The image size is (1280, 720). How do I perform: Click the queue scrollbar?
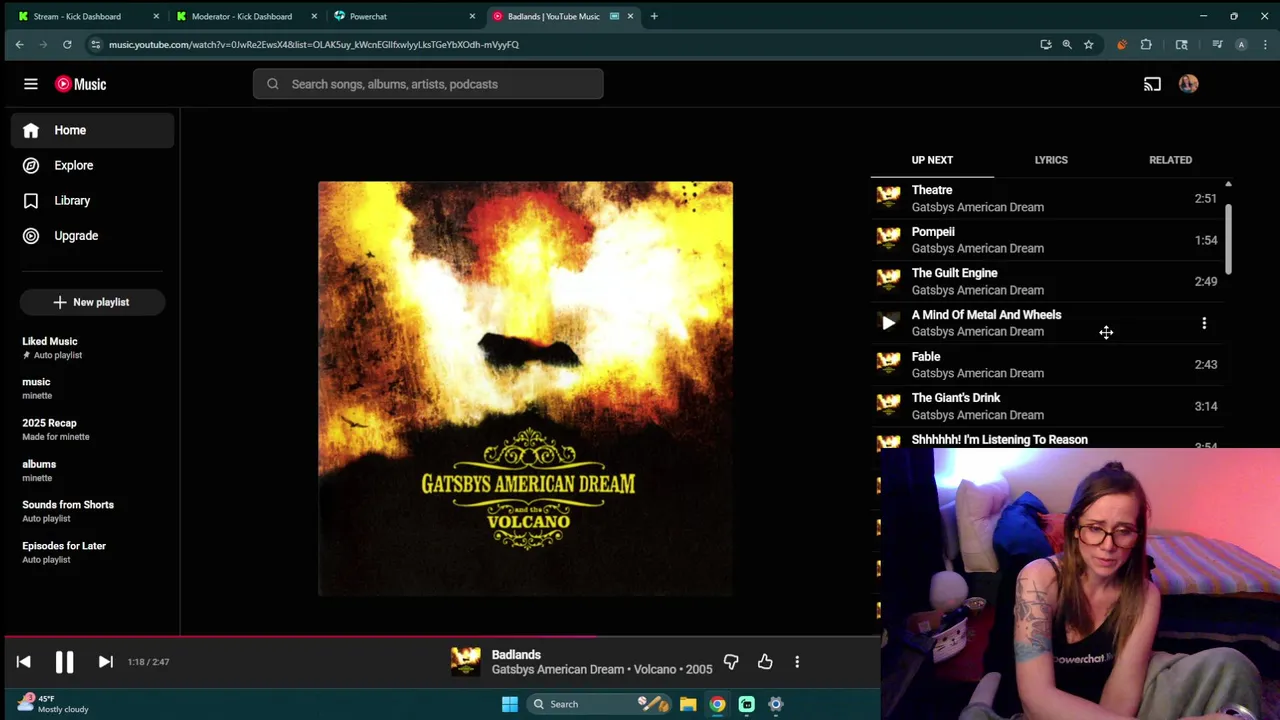coord(1228,240)
